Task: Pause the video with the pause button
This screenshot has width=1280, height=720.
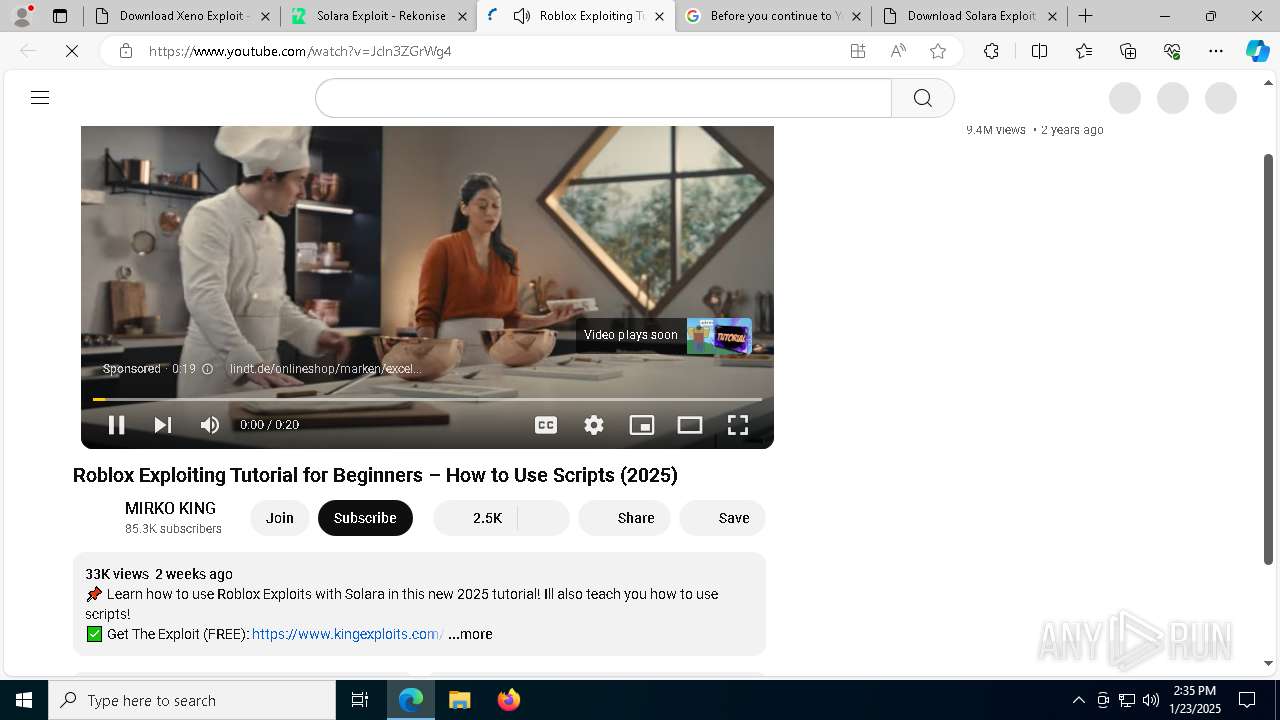Action: point(116,425)
